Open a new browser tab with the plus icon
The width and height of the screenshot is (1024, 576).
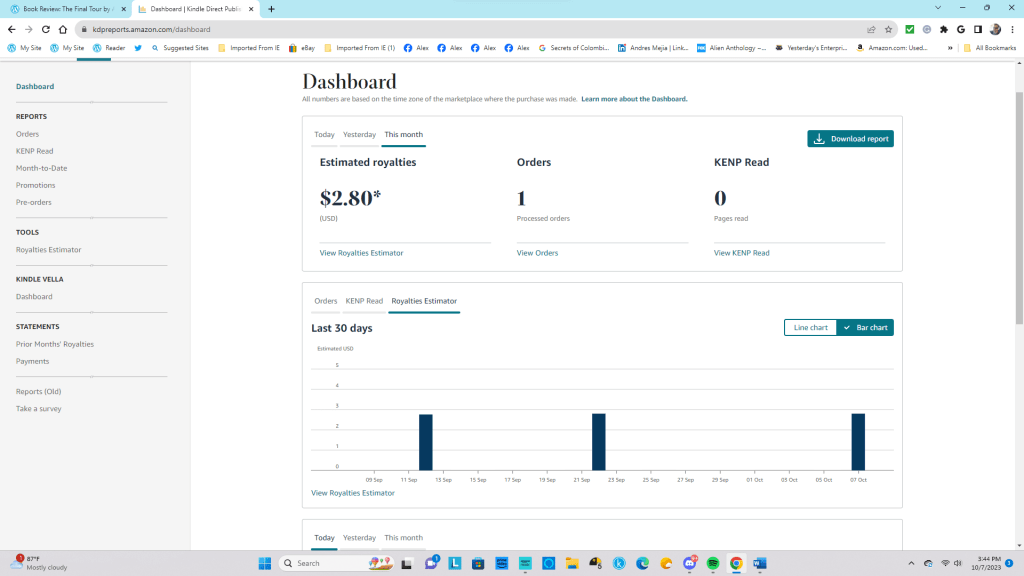point(271,9)
